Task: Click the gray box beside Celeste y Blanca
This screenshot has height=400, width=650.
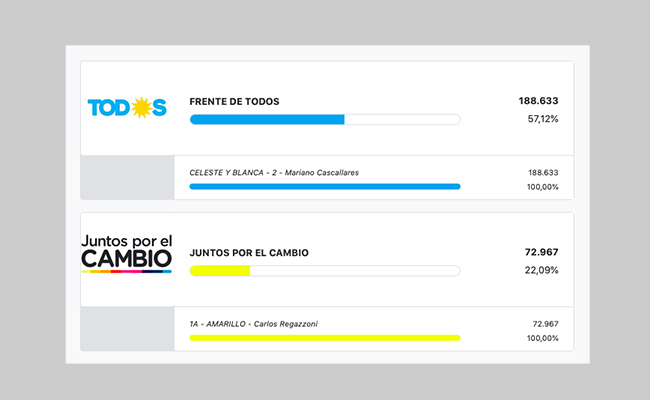Action: (x=127, y=177)
